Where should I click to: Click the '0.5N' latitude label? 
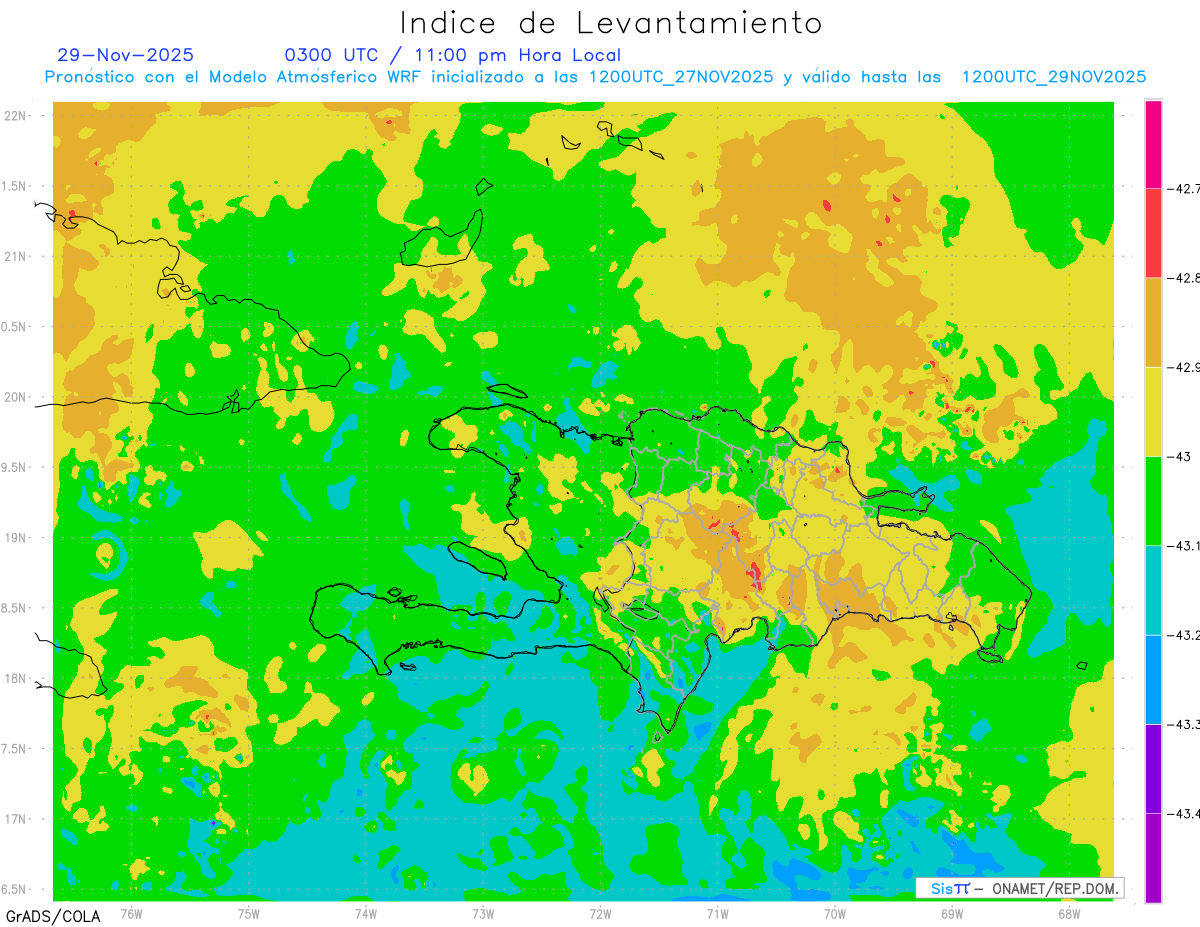click(x=15, y=327)
